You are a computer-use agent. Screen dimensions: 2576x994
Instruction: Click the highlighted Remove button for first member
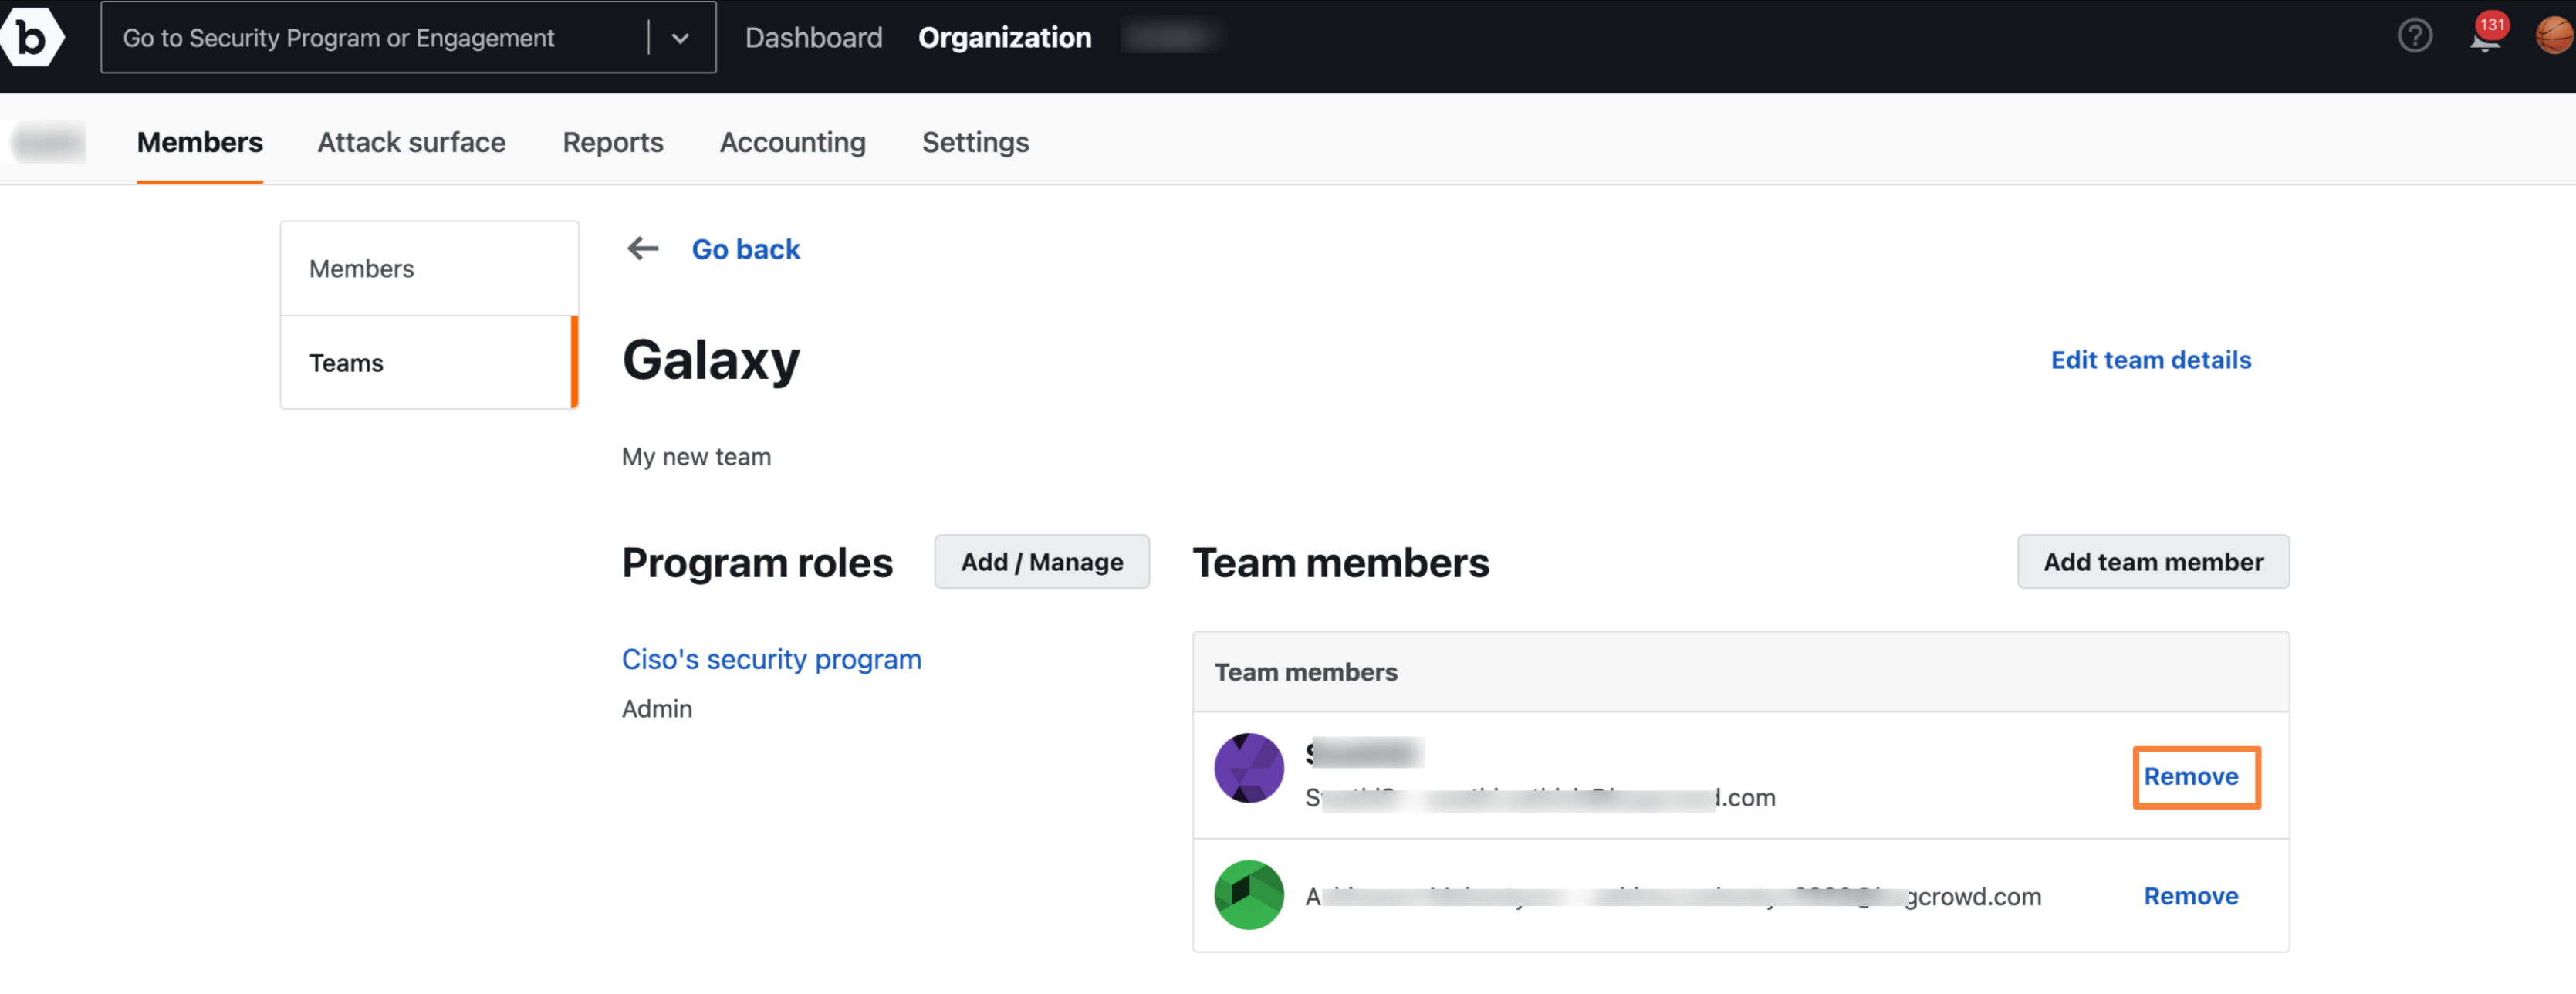[x=2192, y=774]
